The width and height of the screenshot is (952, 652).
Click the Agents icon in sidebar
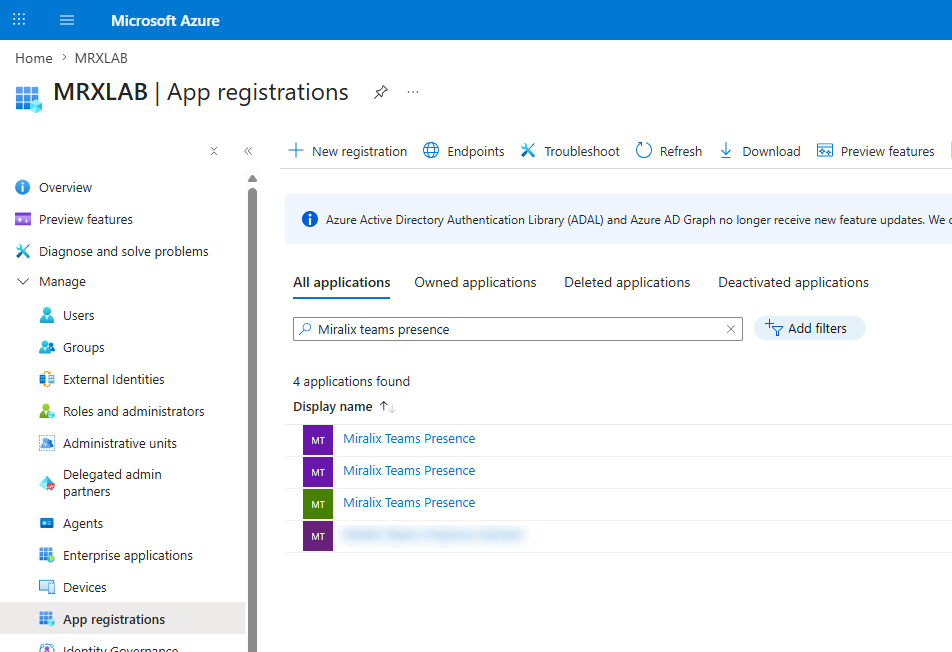click(47, 523)
